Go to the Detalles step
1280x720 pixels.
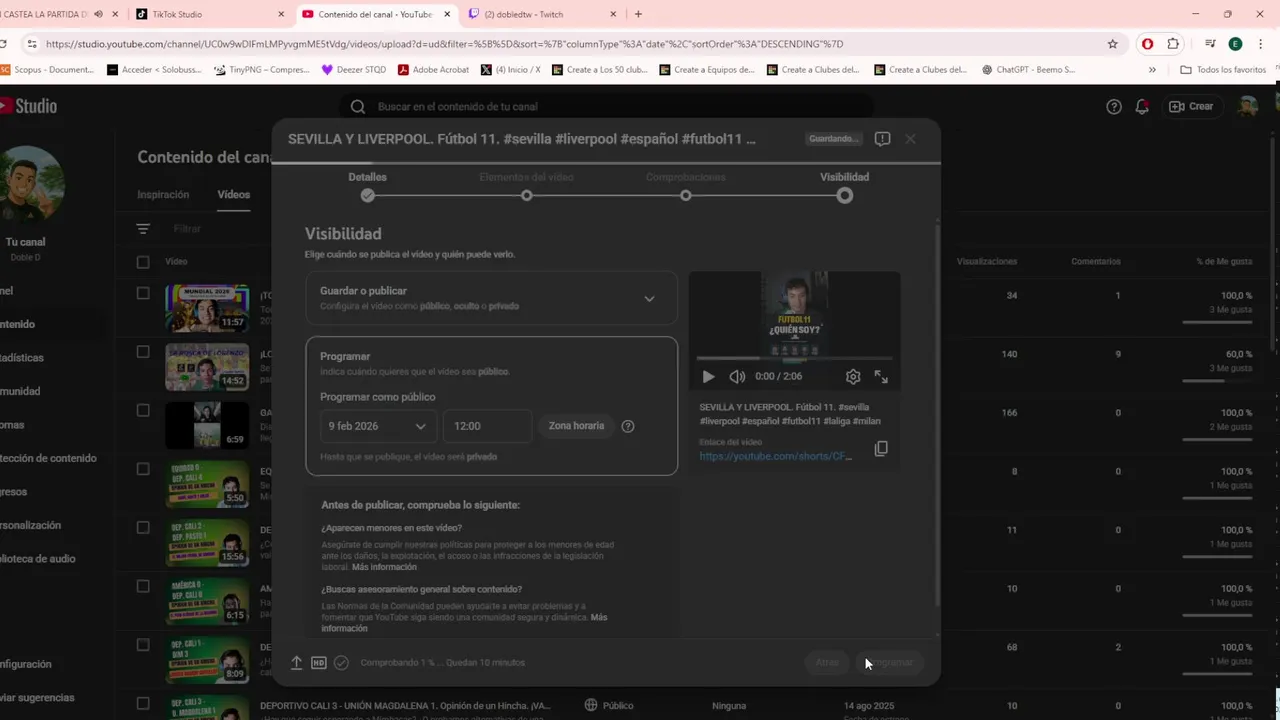click(x=367, y=186)
